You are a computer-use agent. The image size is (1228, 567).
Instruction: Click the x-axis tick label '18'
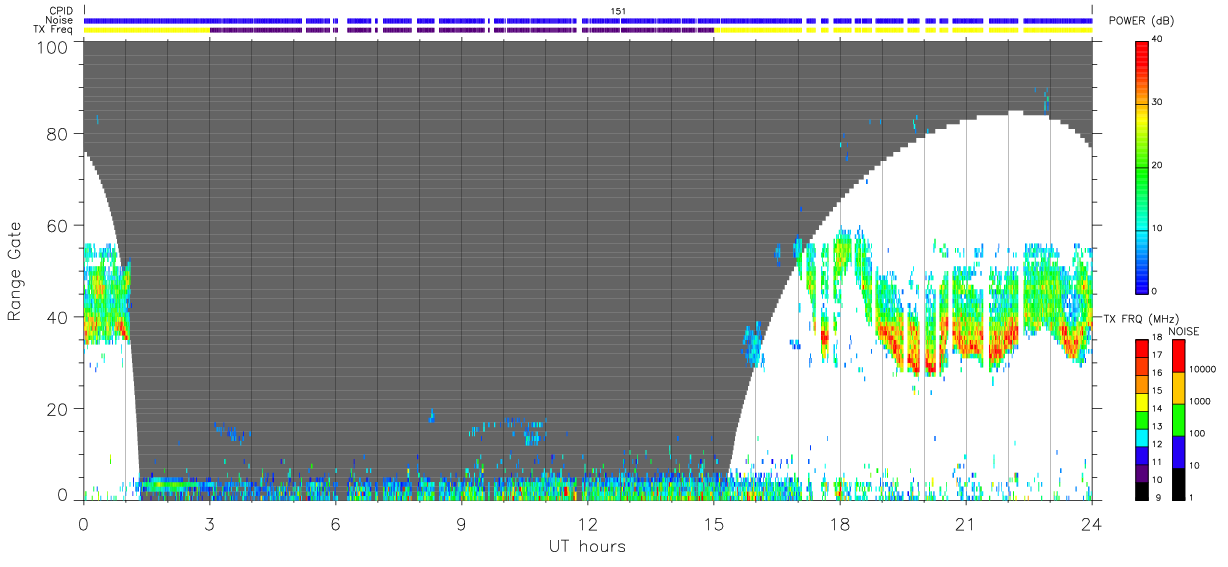[840, 524]
